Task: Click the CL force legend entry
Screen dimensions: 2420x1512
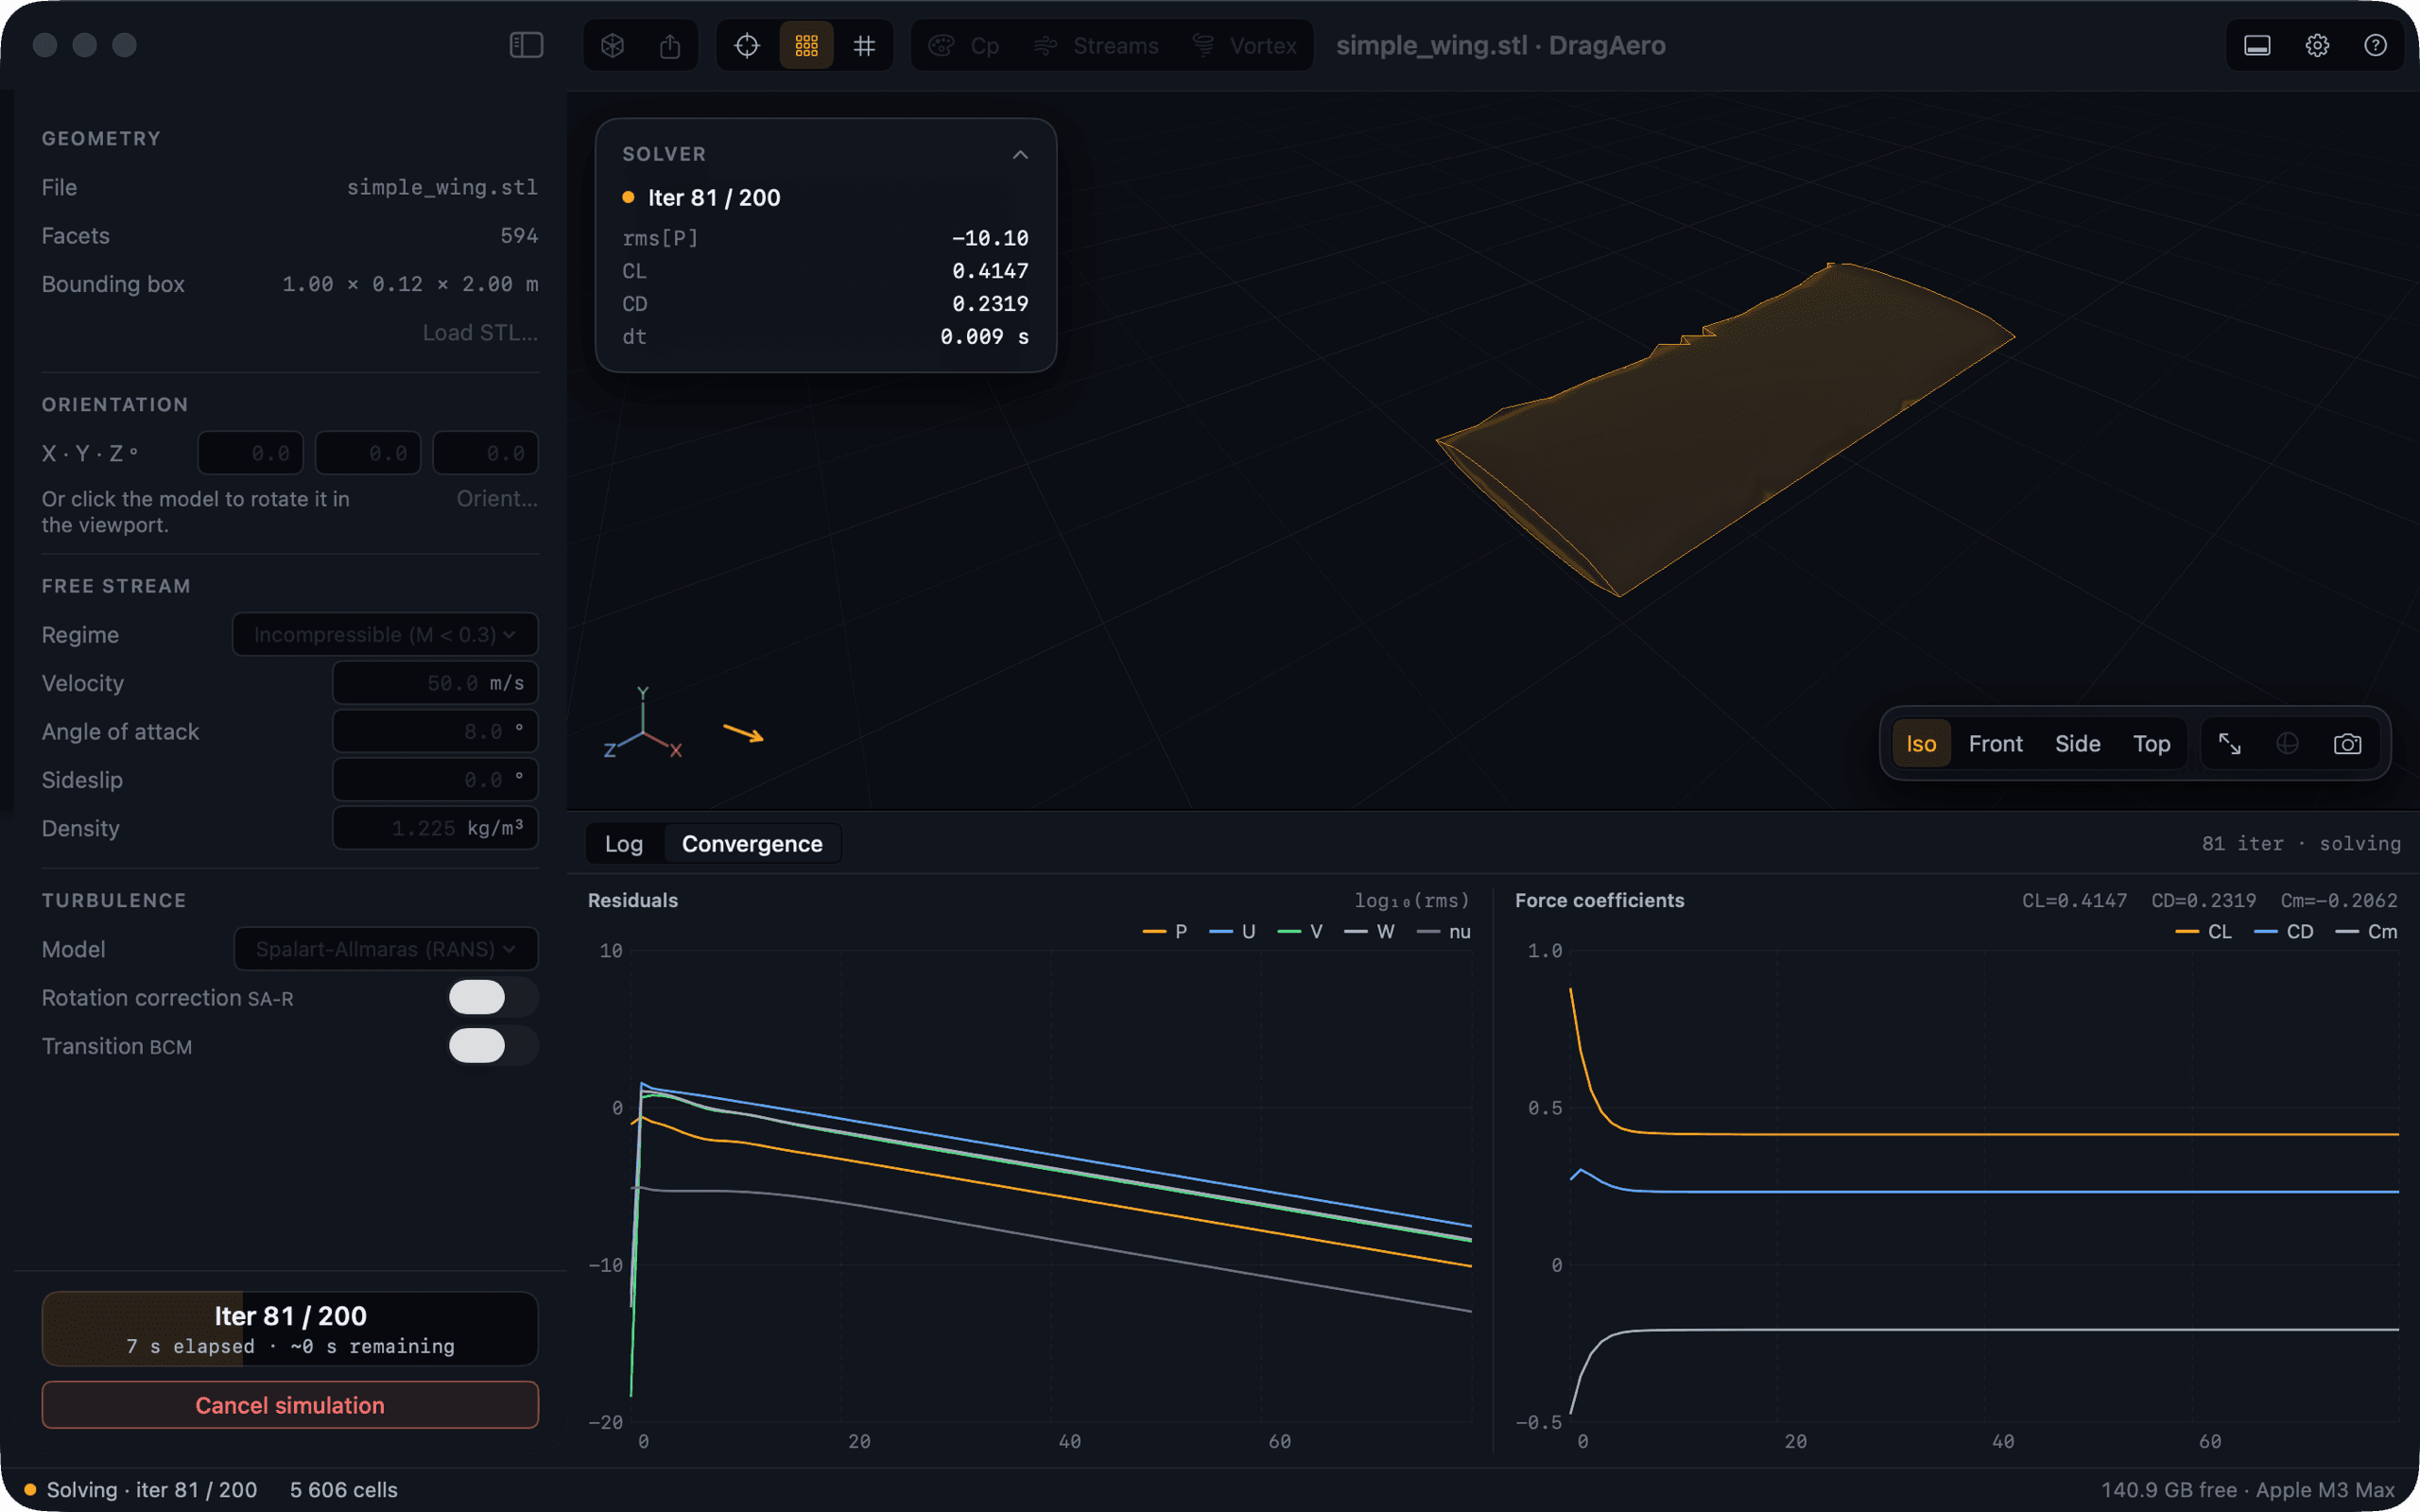Action: pos(2202,931)
